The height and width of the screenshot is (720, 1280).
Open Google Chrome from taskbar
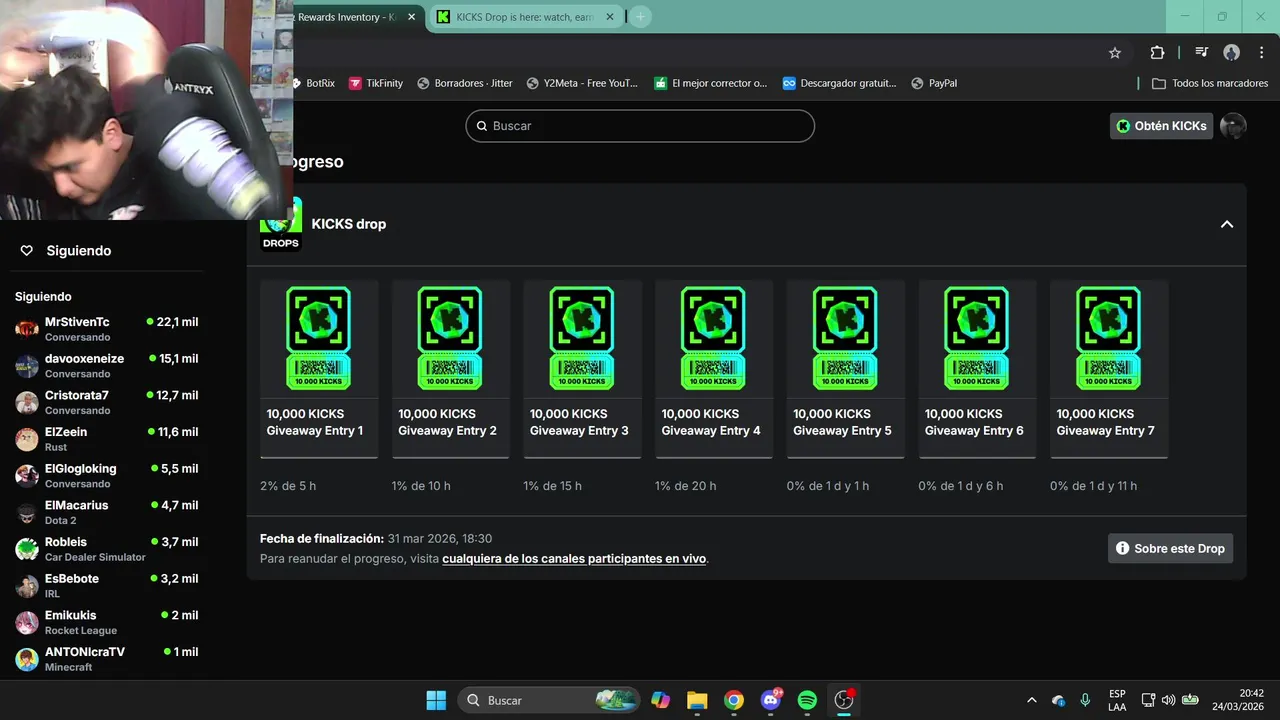point(734,700)
